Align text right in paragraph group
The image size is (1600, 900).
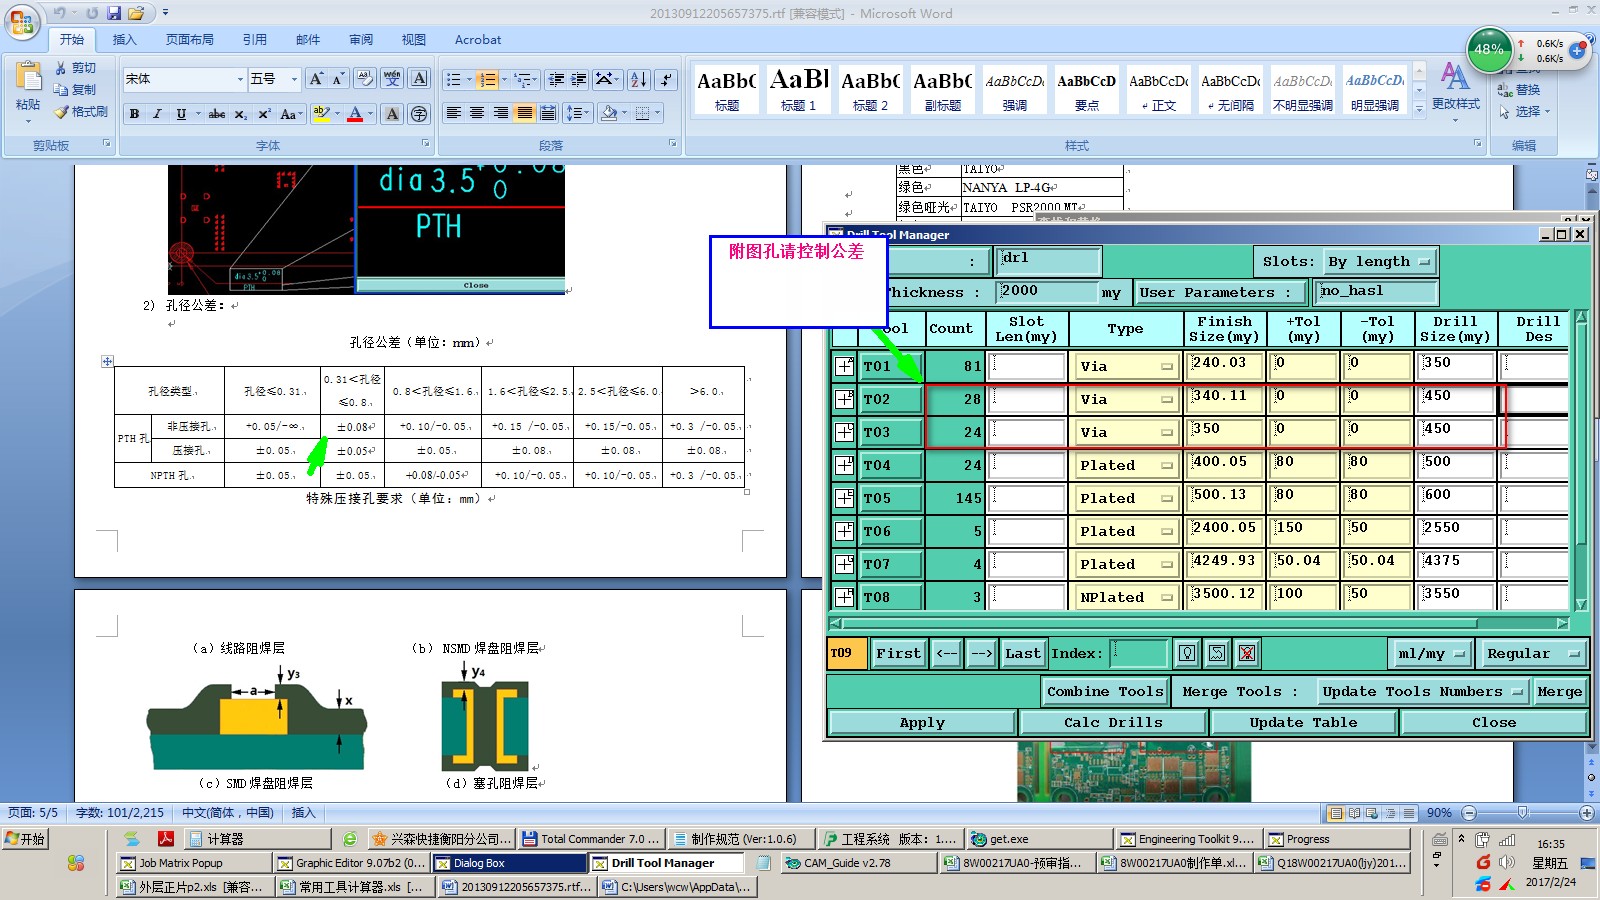click(x=501, y=113)
